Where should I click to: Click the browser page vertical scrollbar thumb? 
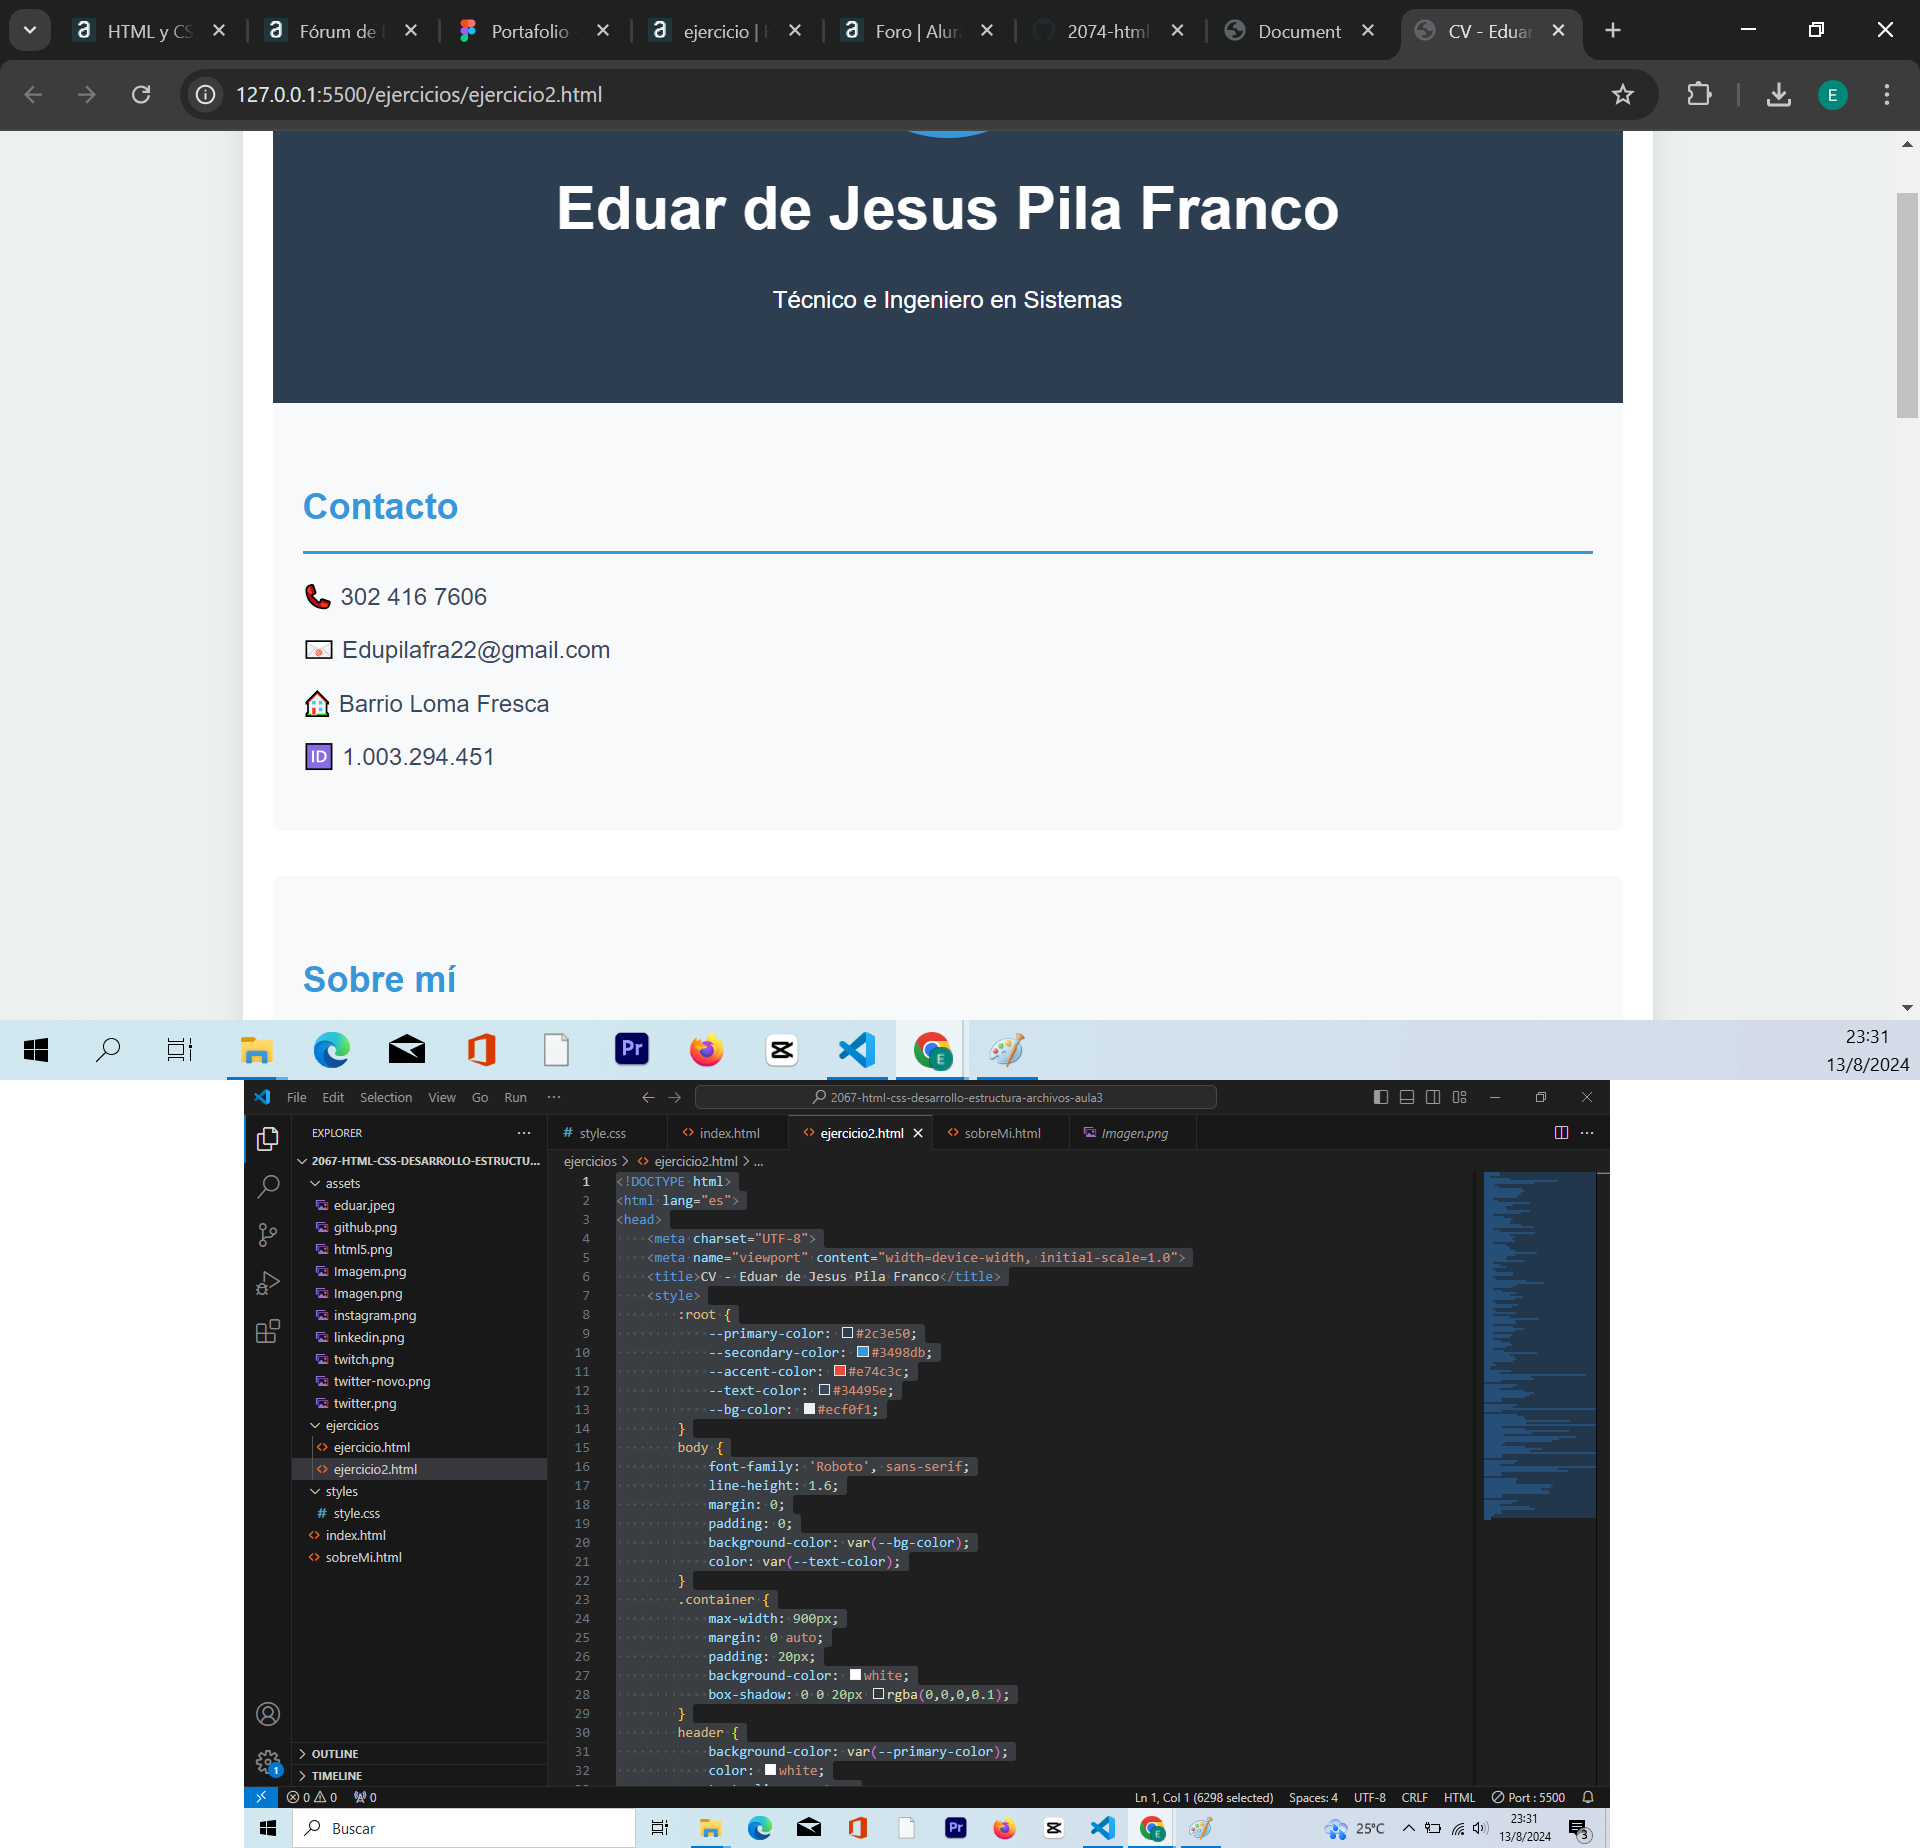click(1907, 305)
